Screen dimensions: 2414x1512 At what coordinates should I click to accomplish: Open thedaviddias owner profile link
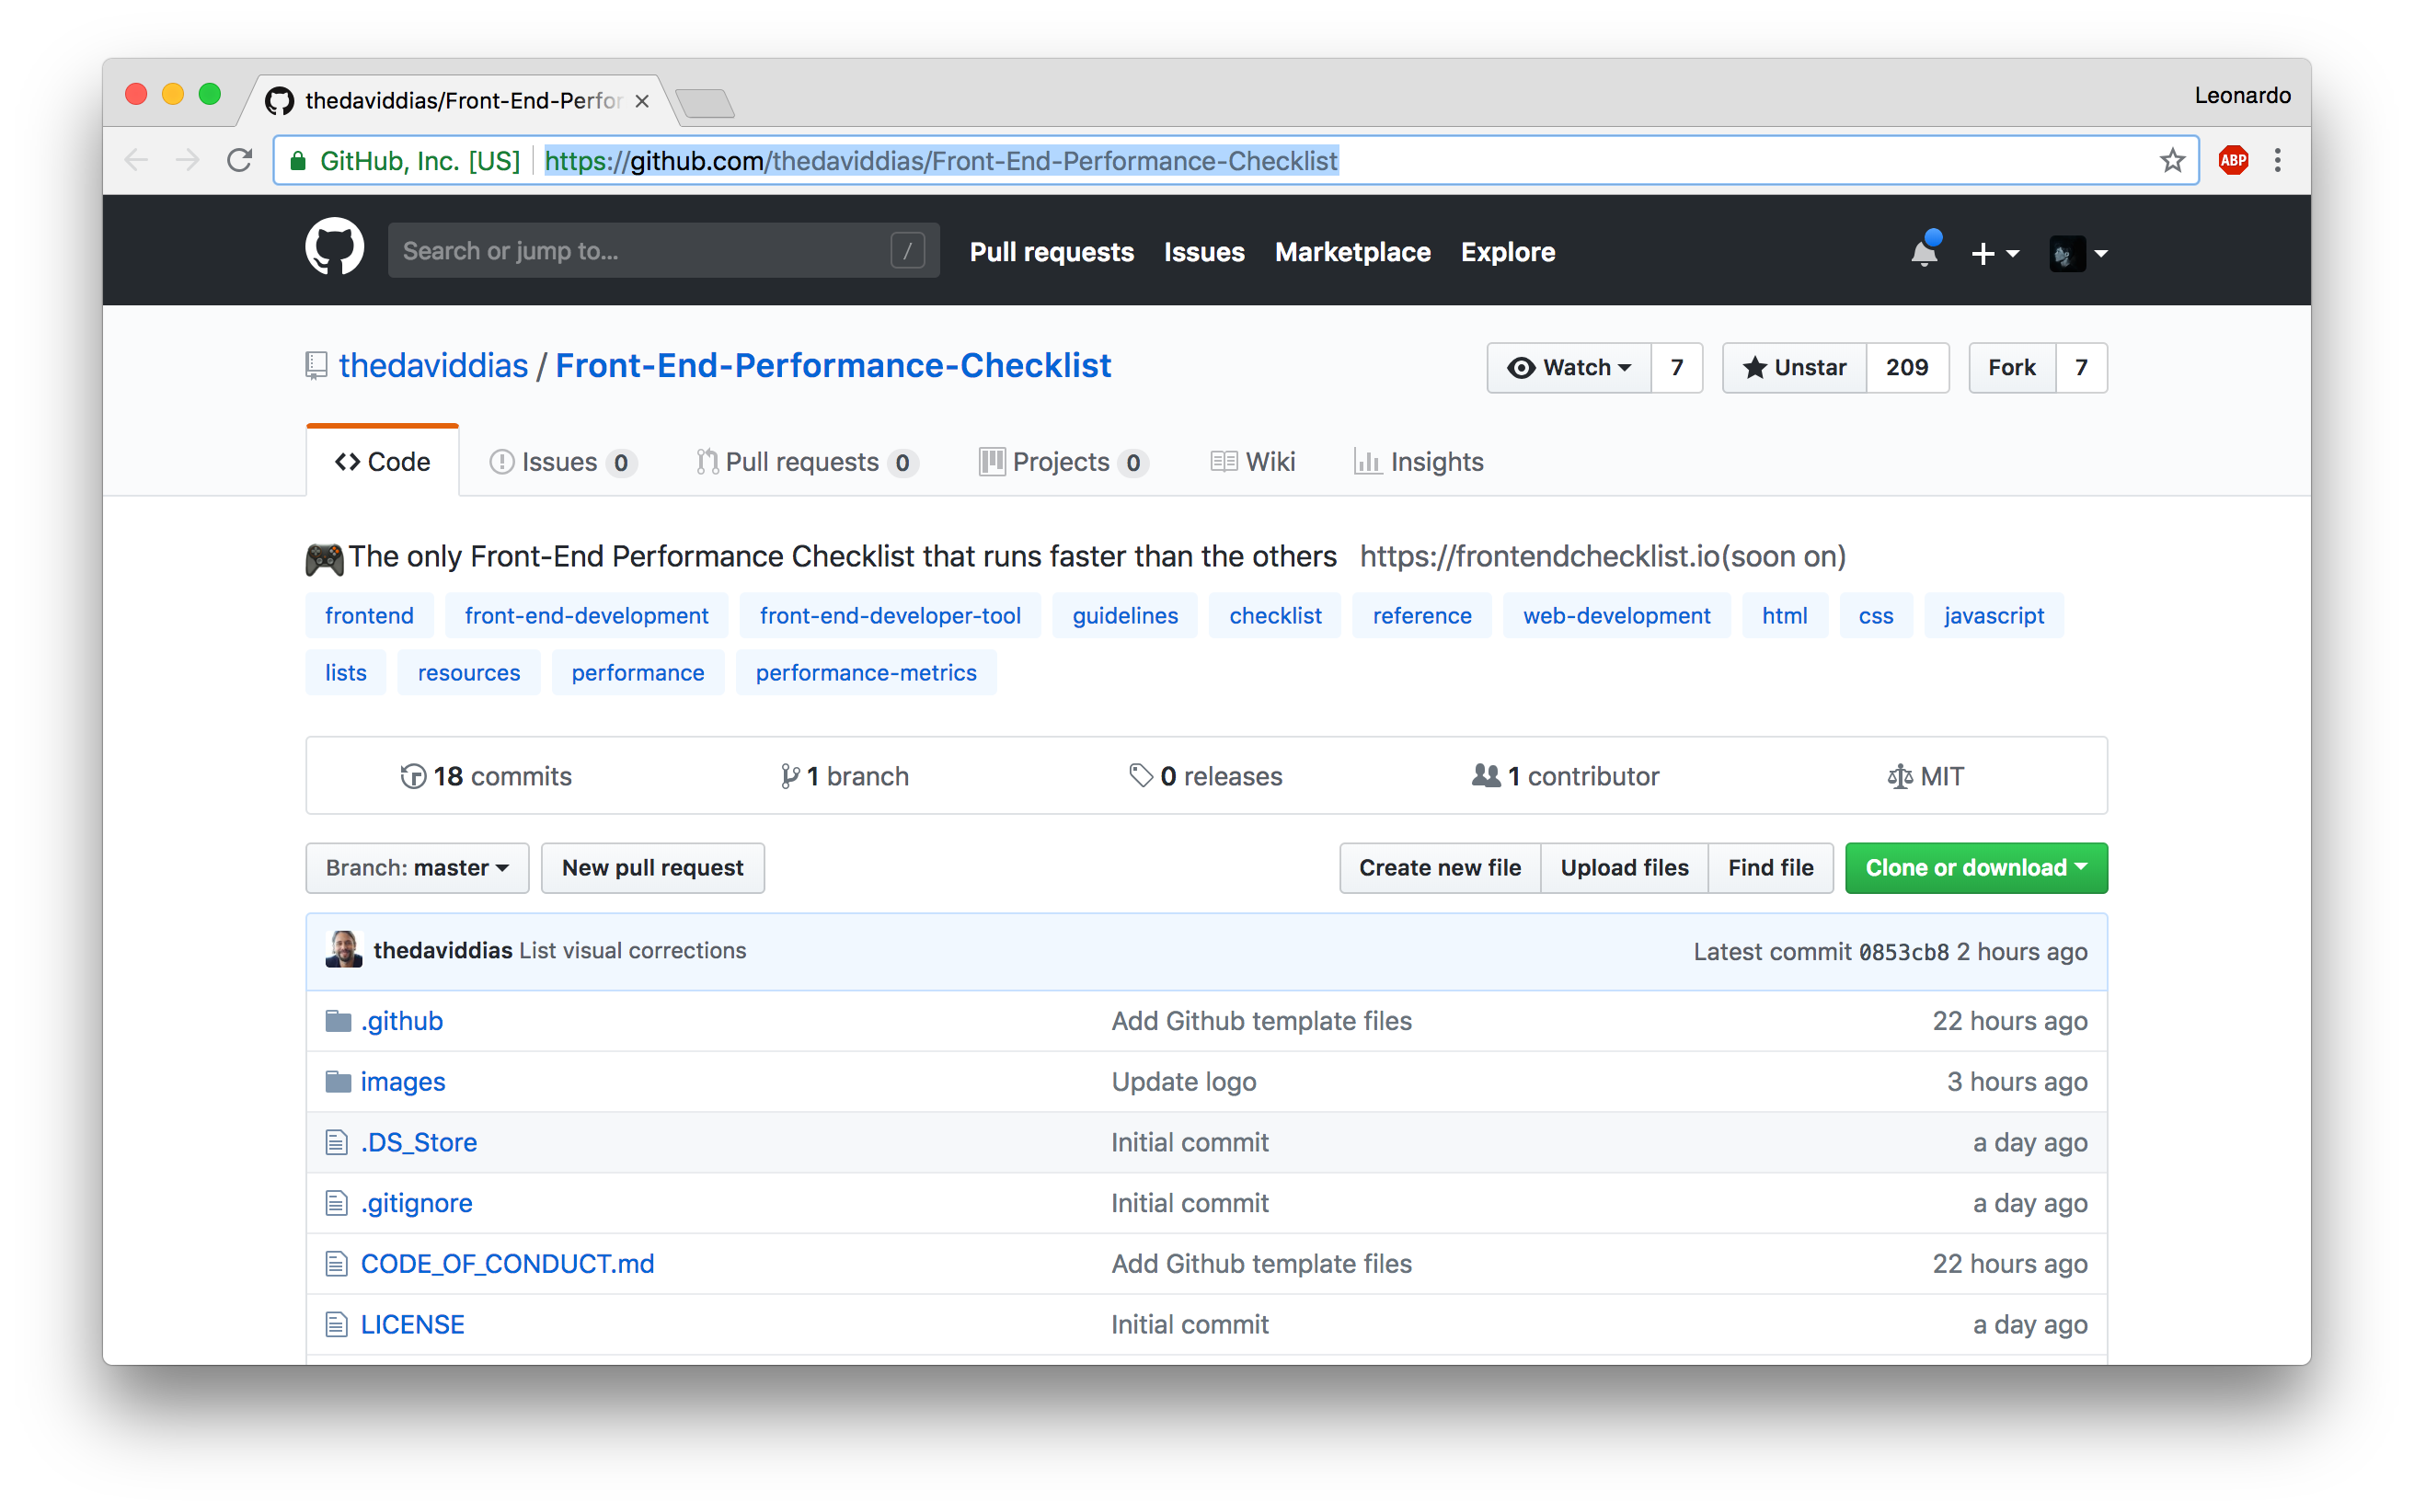[x=433, y=365]
